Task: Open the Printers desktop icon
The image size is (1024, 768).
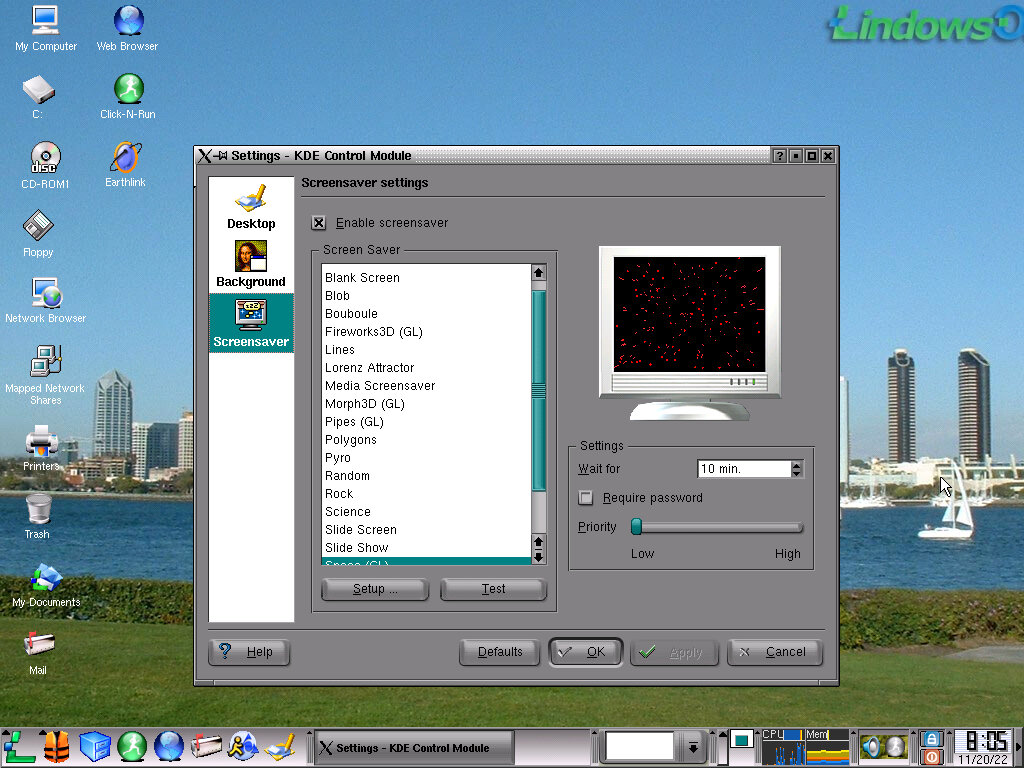Action: click(x=41, y=446)
